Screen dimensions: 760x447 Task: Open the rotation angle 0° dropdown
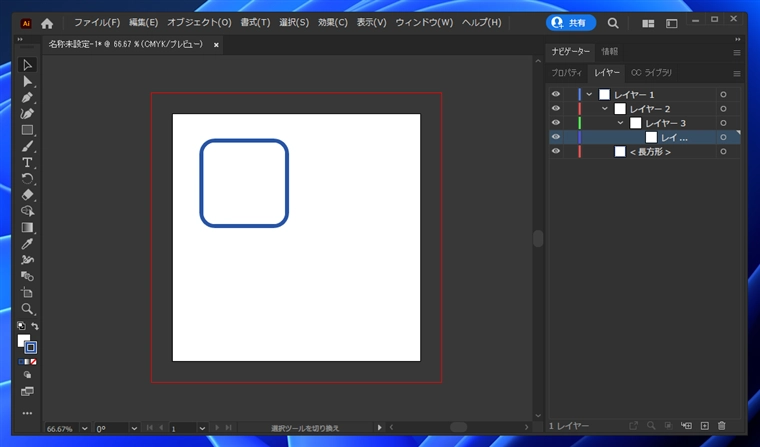point(134,429)
